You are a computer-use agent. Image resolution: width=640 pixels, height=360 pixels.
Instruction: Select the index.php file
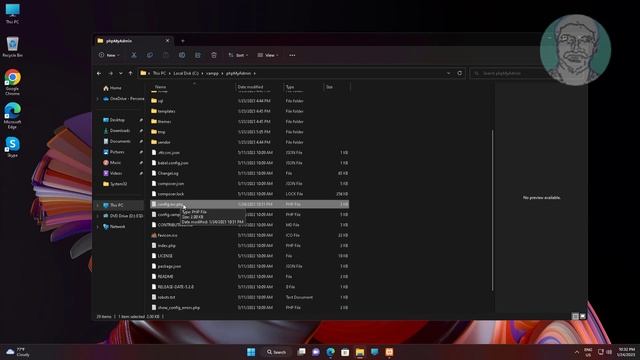(x=249, y=245)
